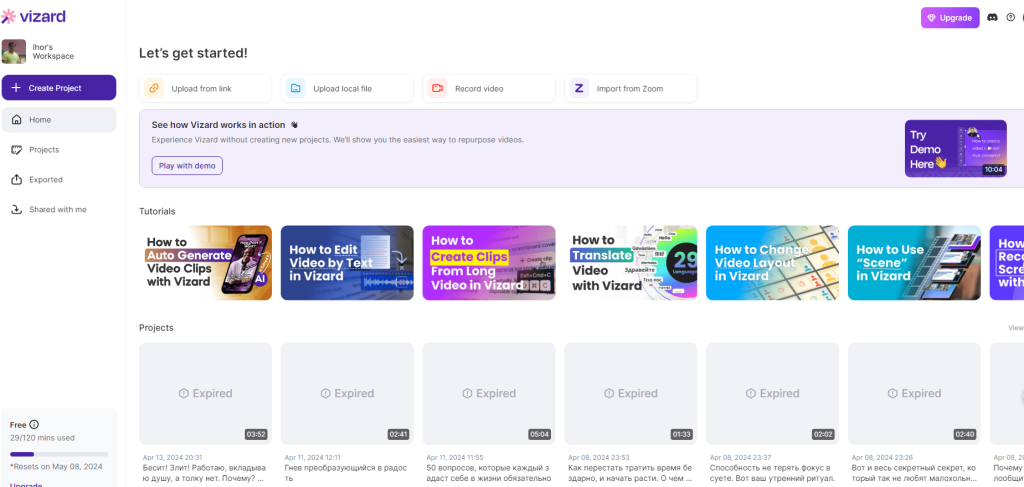Open the Discord icon
This screenshot has width=1024, height=487.
pos(993,18)
